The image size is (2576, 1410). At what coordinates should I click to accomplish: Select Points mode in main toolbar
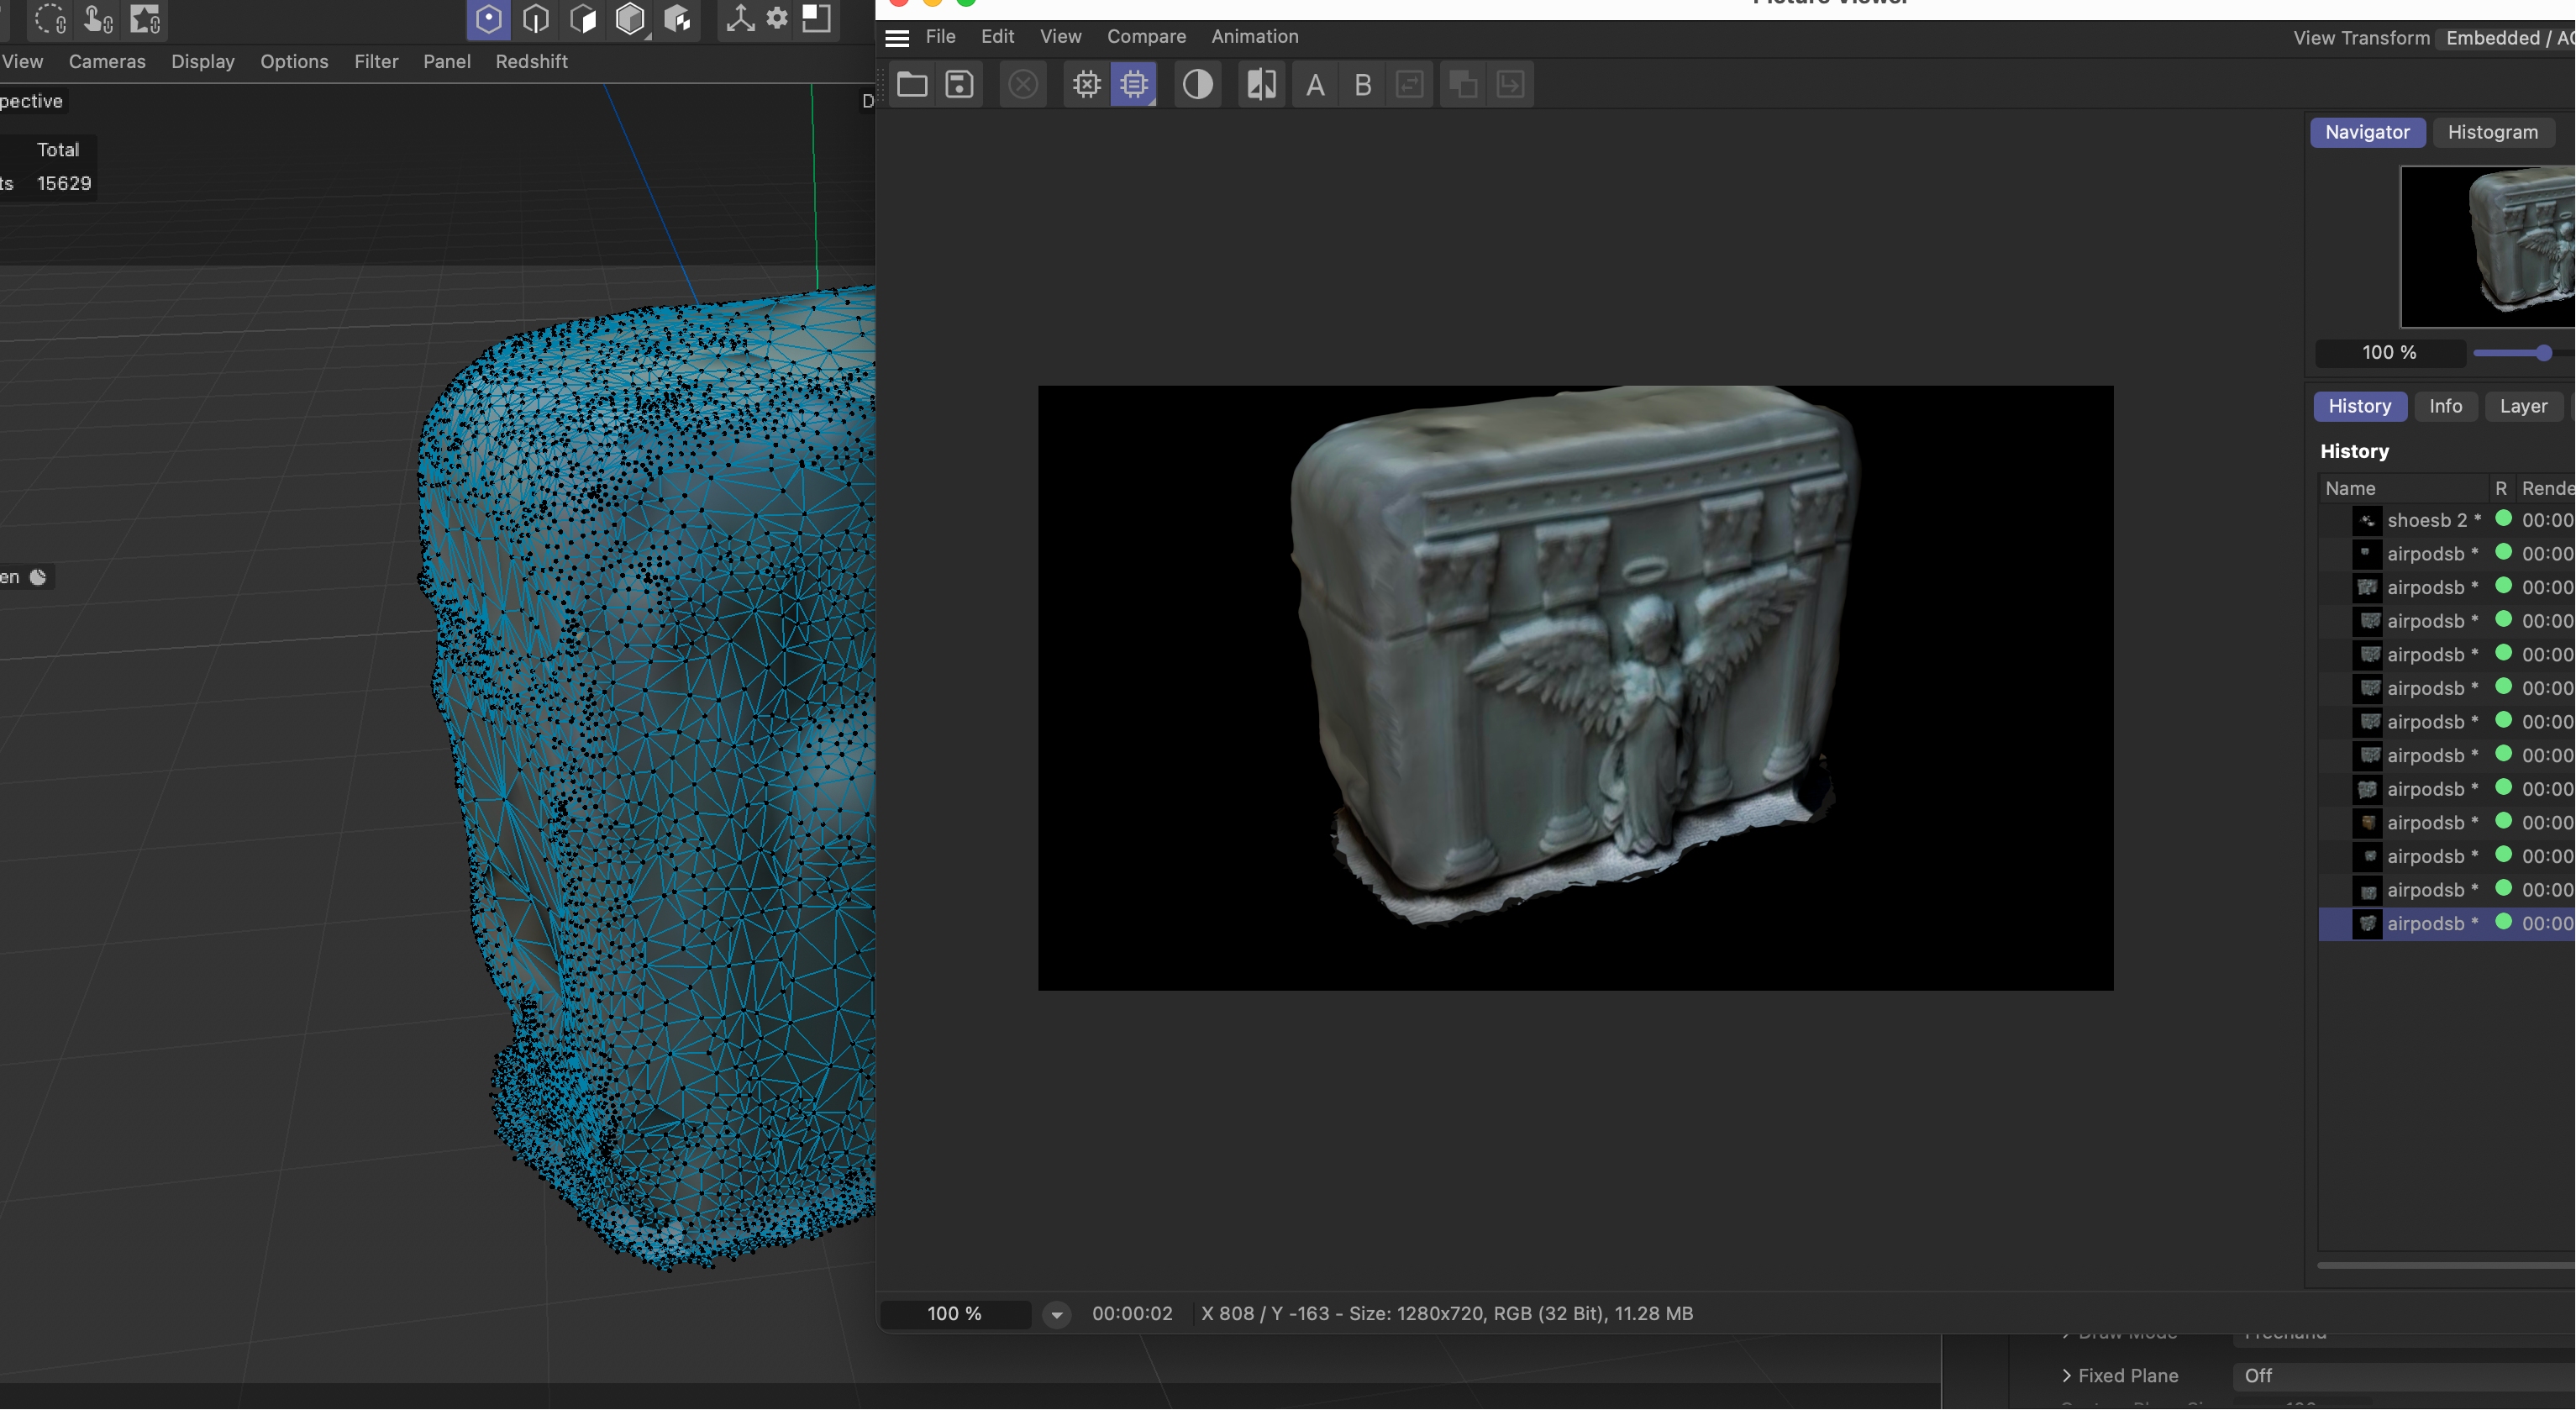click(488, 19)
